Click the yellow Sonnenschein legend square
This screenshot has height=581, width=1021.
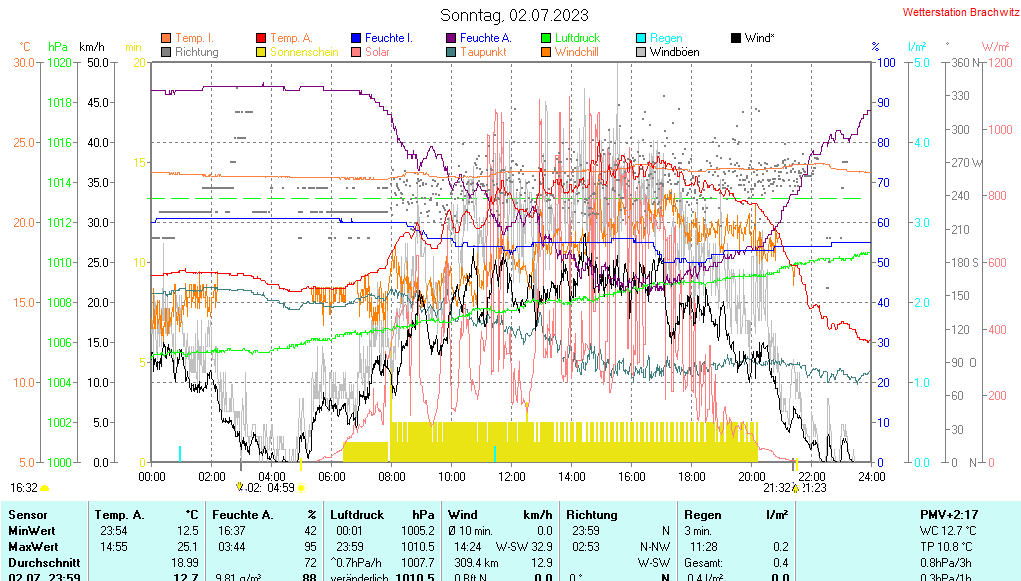click(x=262, y=51)
